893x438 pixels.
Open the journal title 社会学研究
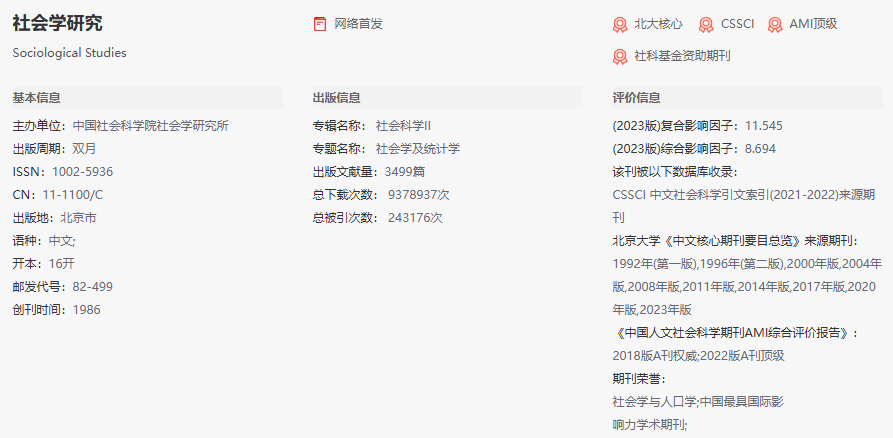pos(57,24)
